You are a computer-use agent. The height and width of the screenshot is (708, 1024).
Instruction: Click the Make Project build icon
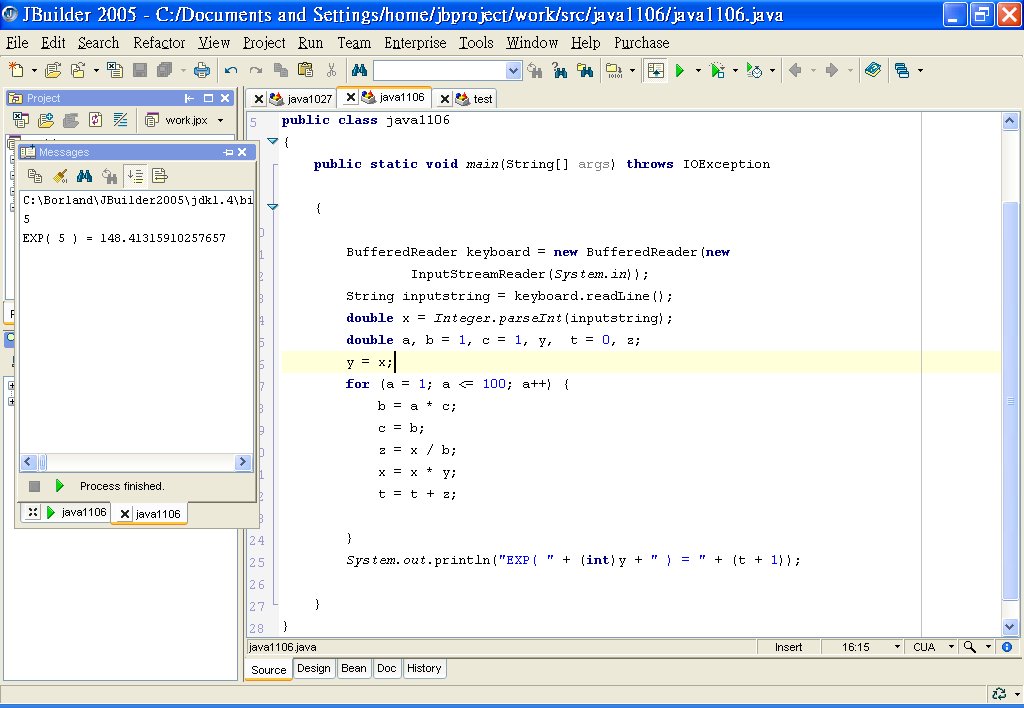pos(614,70)
